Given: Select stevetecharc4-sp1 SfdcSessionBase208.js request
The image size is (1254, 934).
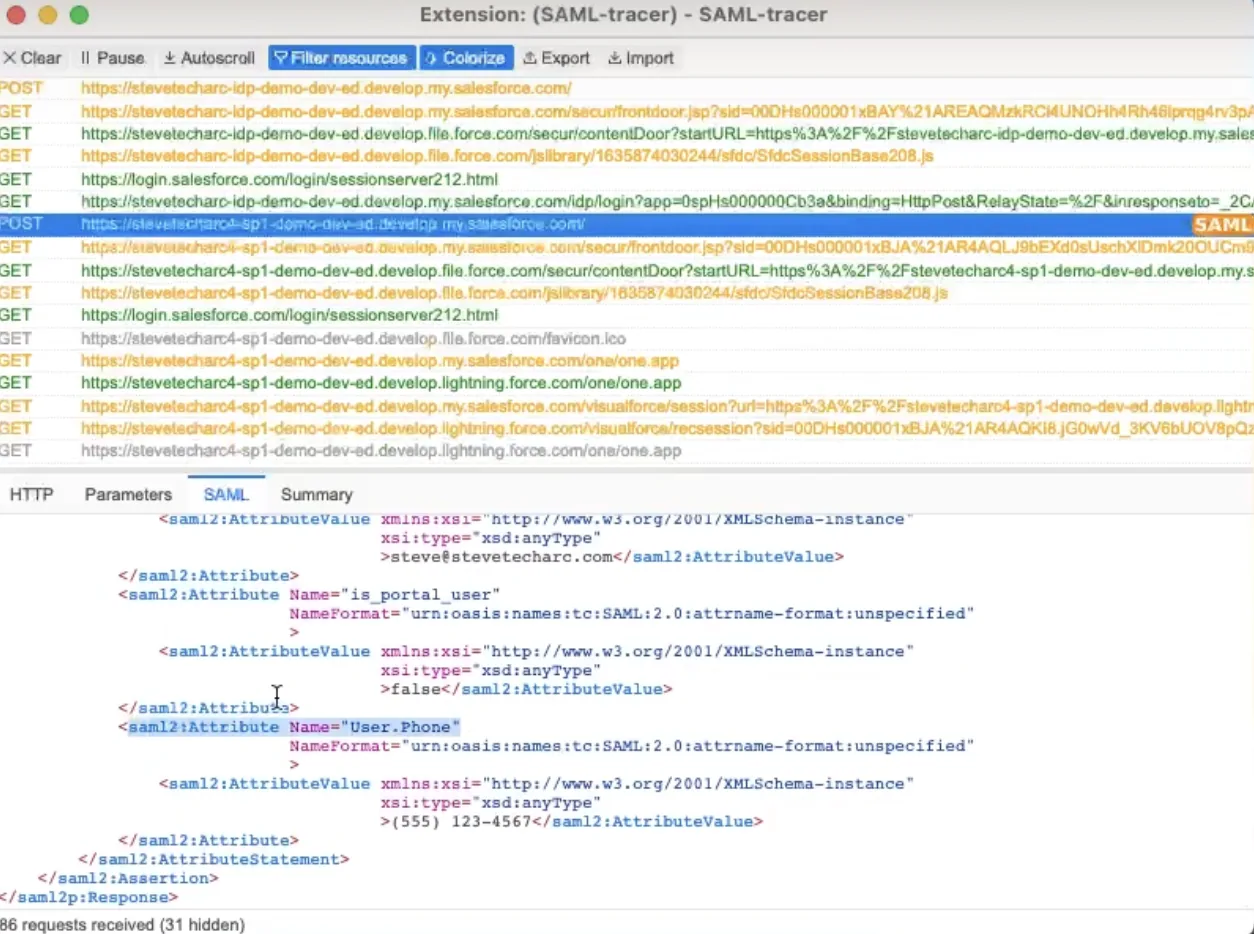Looking at the screenshot, I should [x=627, y=292].
